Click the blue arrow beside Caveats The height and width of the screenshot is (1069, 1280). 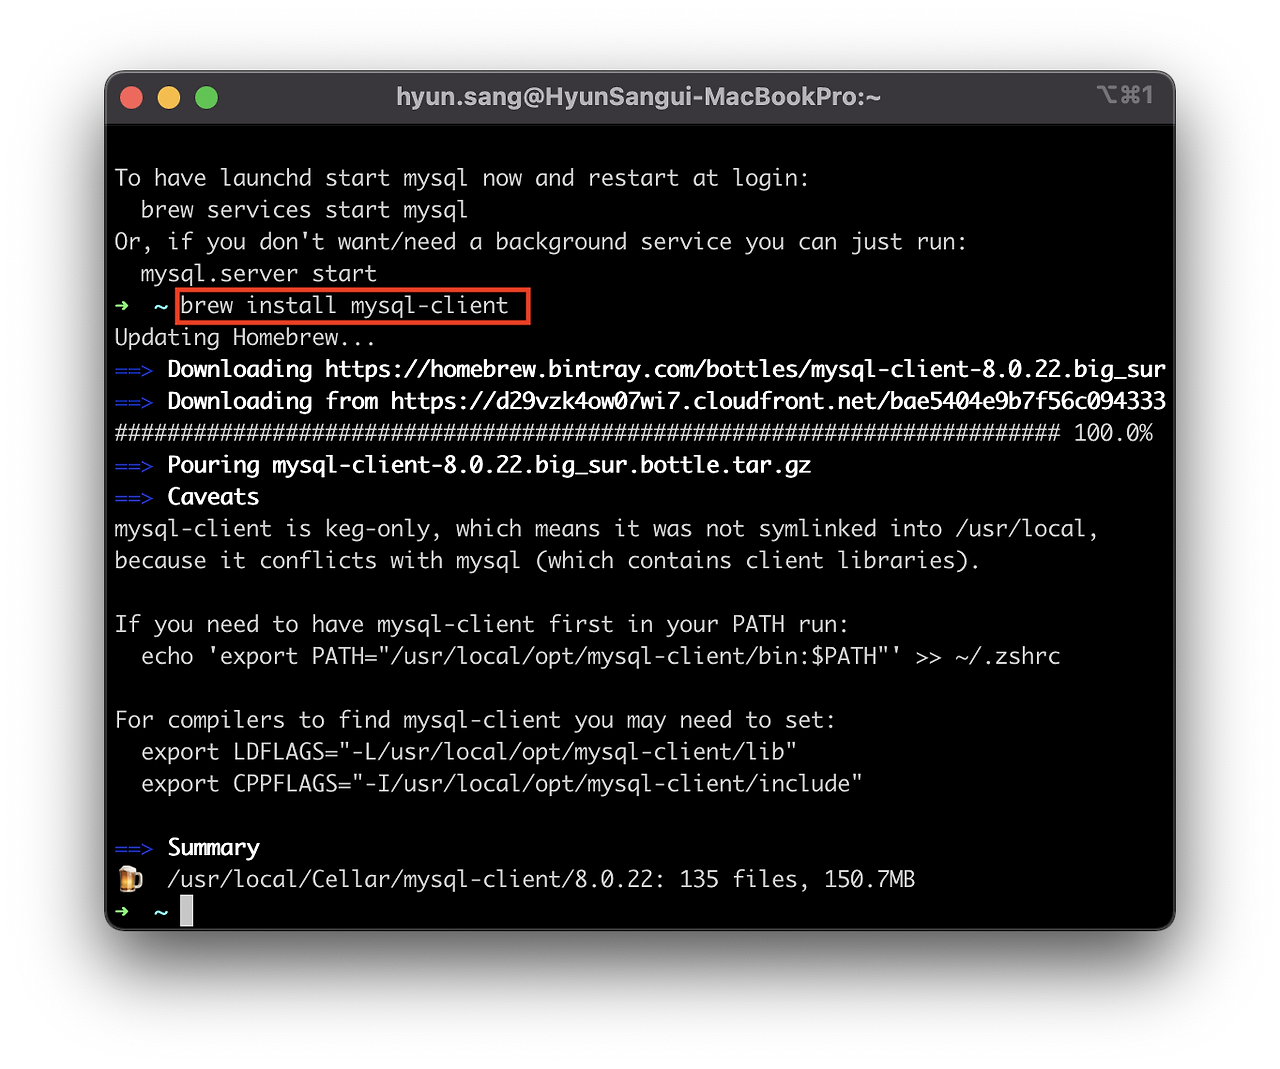pos(134,498)
